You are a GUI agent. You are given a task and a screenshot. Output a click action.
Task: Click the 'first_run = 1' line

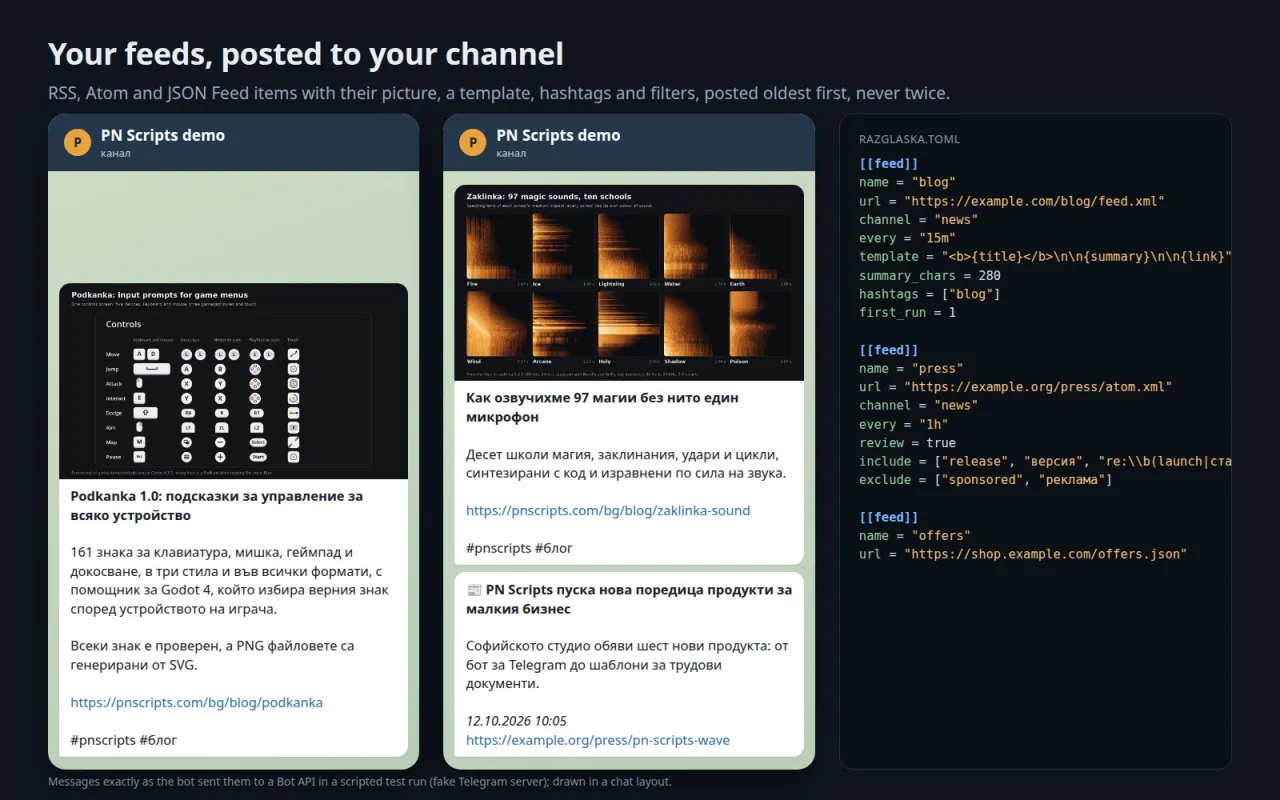[x=907, y=313]
